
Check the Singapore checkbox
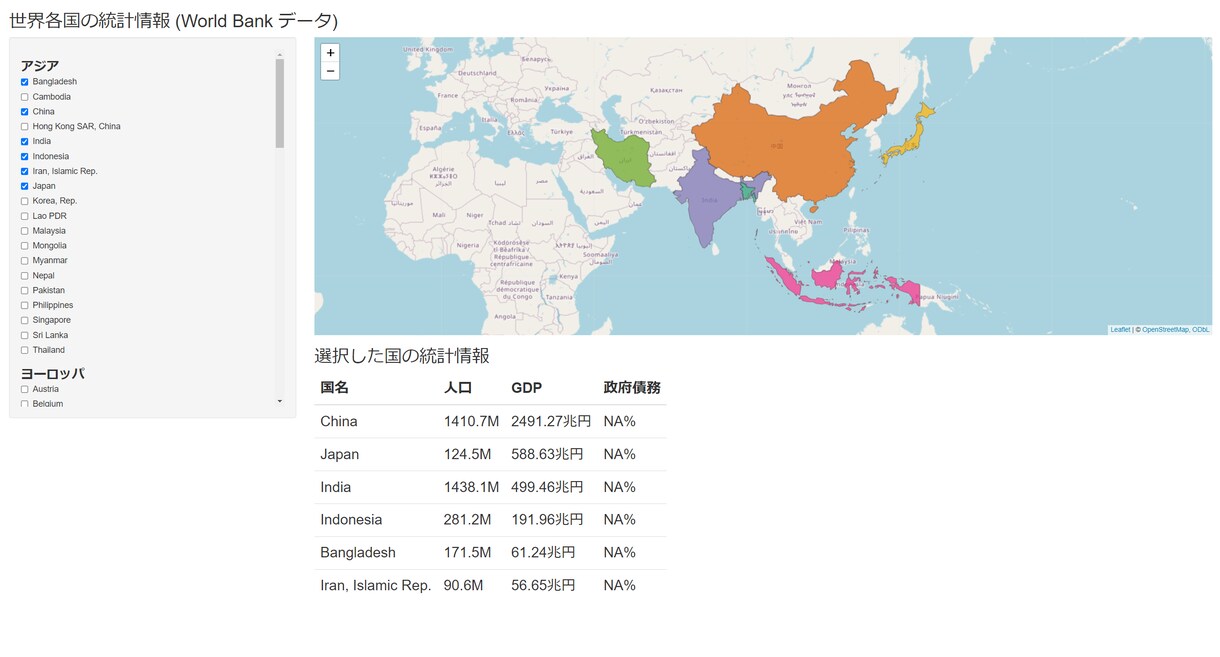25,321
